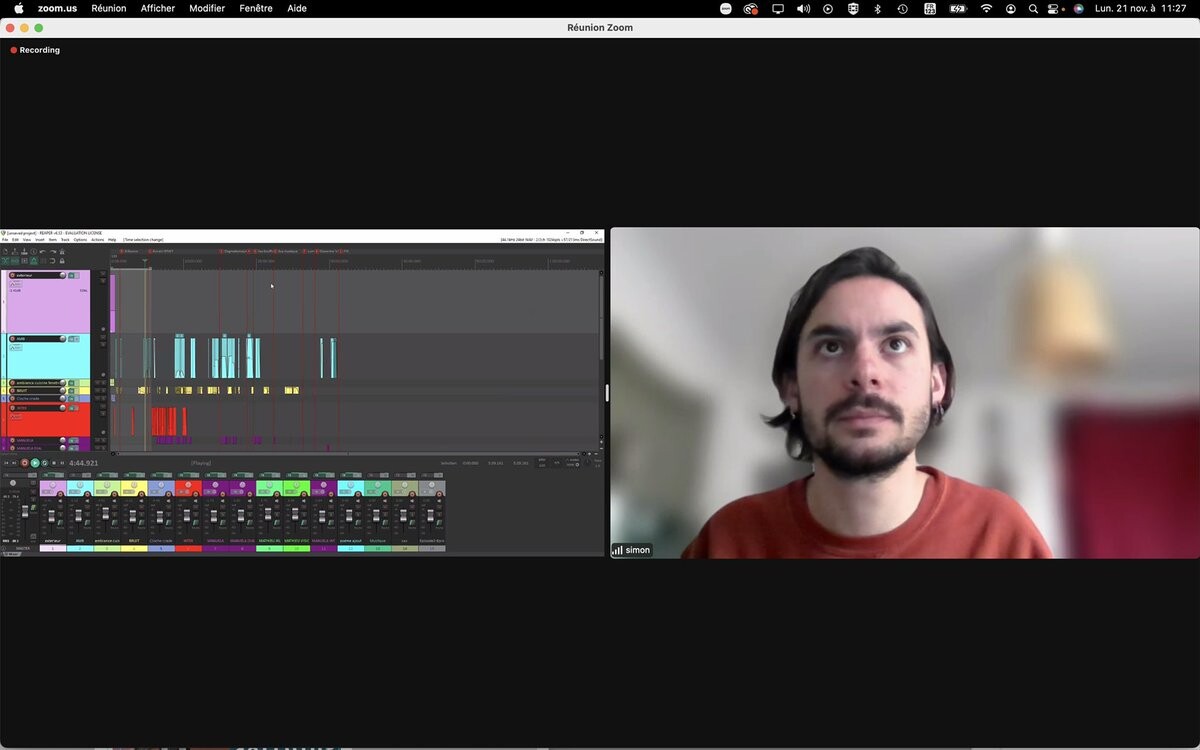This screenshot has width=1200, height=750.
Task: Click the Stop button in REAPER transport
Action: pos(54,463)
